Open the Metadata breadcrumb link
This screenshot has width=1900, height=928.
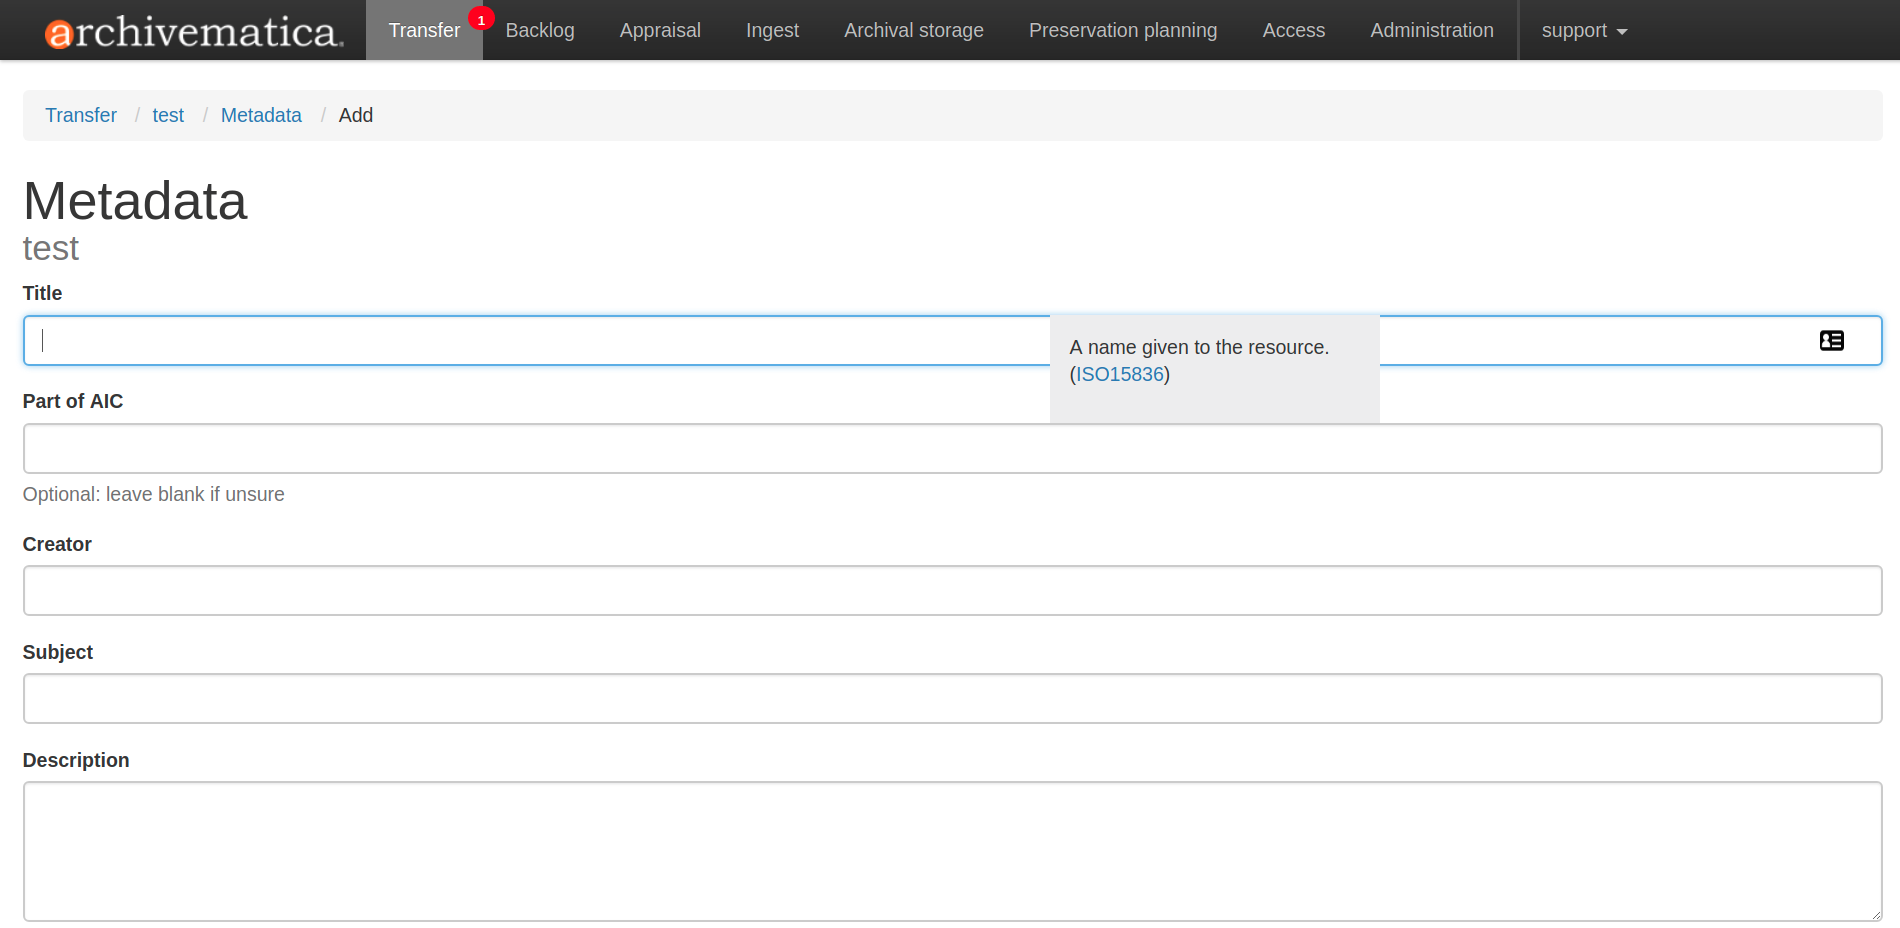coord(261,115)
